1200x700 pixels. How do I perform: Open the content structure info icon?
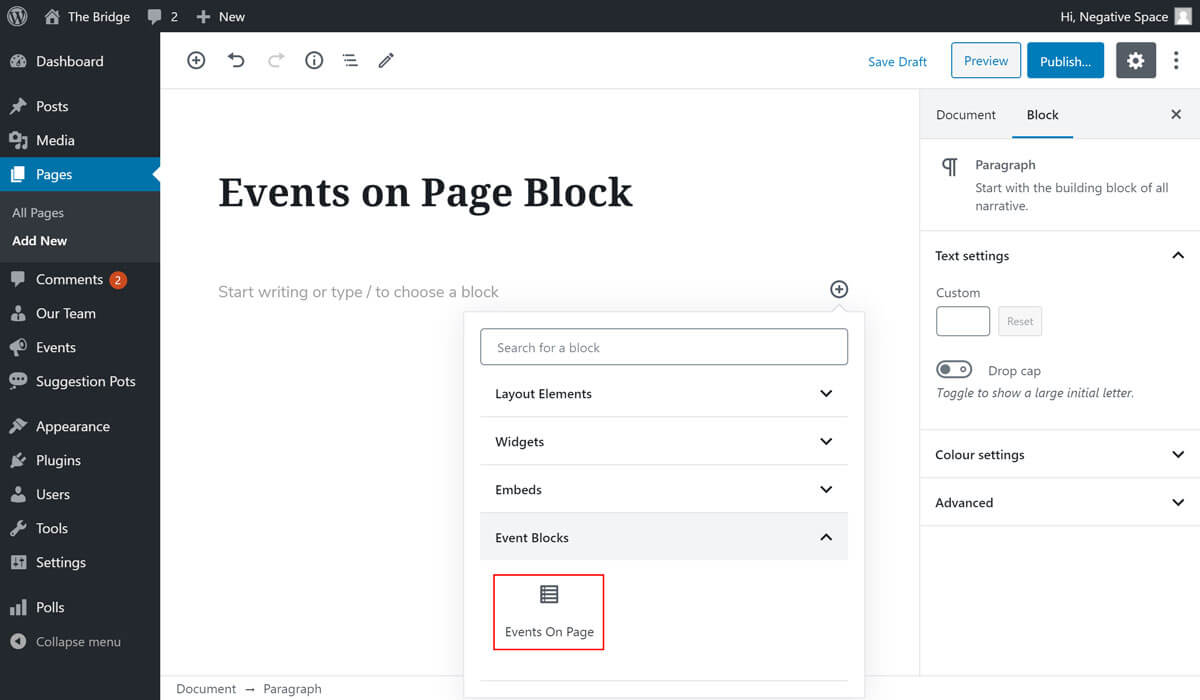[314, 61]
